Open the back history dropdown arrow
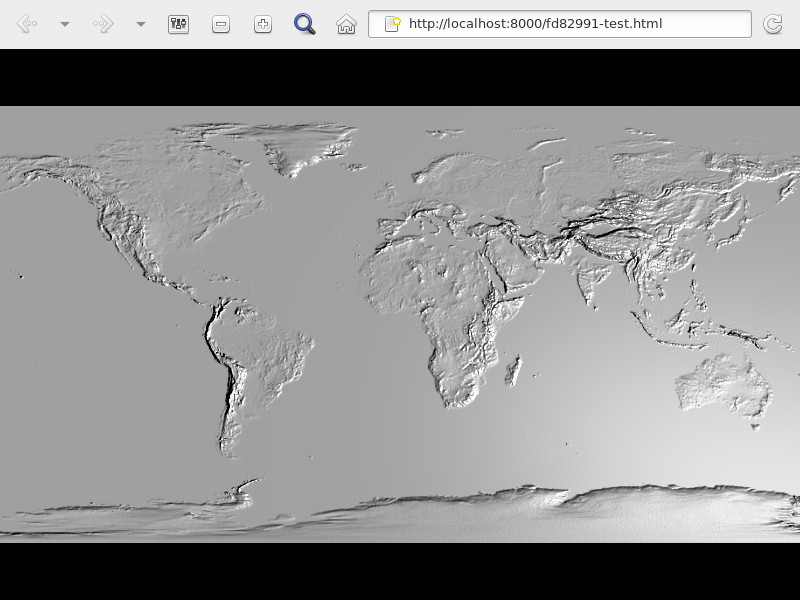The image size is (800, 600). pos(65,24)
